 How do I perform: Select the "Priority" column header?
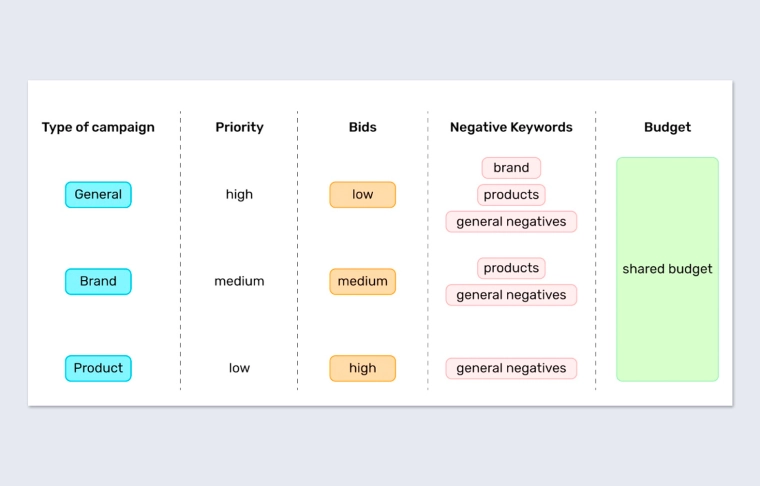pos(239,127)
